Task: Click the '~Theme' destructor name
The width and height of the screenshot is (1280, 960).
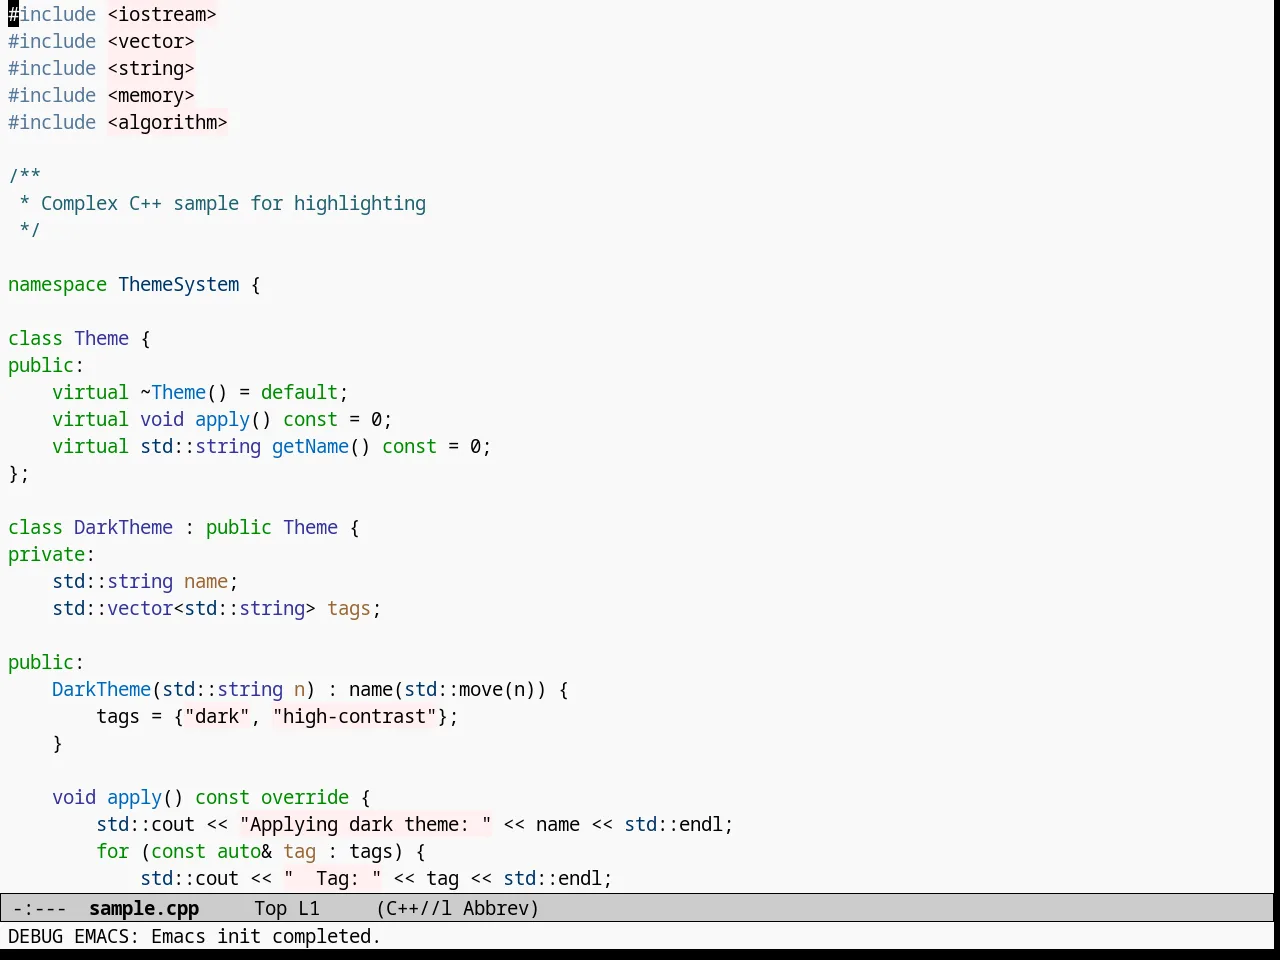Action: 173,392
